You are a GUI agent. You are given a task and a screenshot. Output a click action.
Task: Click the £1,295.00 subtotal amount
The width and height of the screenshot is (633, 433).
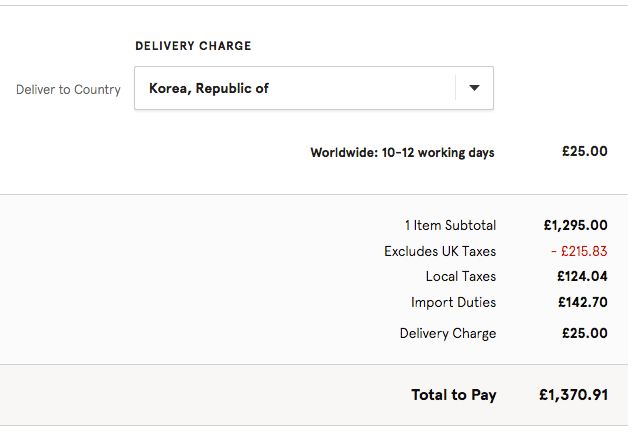point(575,225)
